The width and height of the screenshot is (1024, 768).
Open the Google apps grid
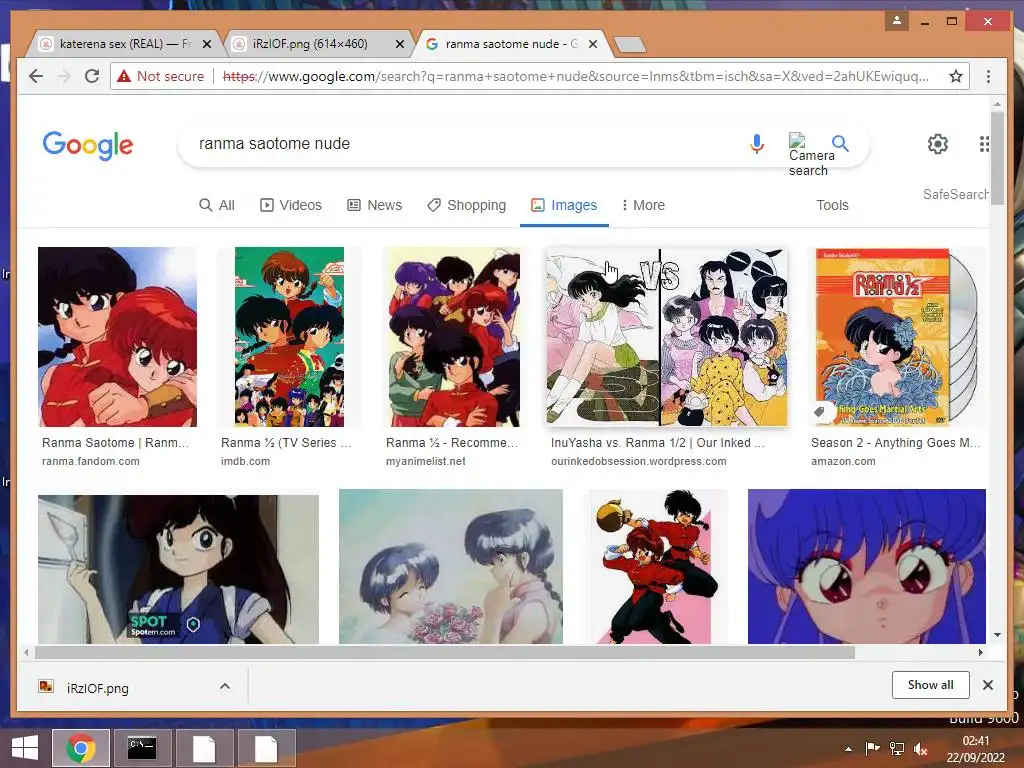coord(984,144)
